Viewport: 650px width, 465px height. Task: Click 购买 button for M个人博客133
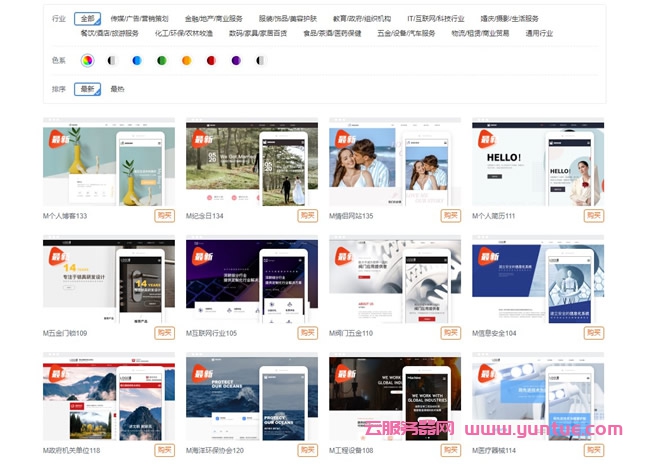pyautogui.click(x=164, y=215)
